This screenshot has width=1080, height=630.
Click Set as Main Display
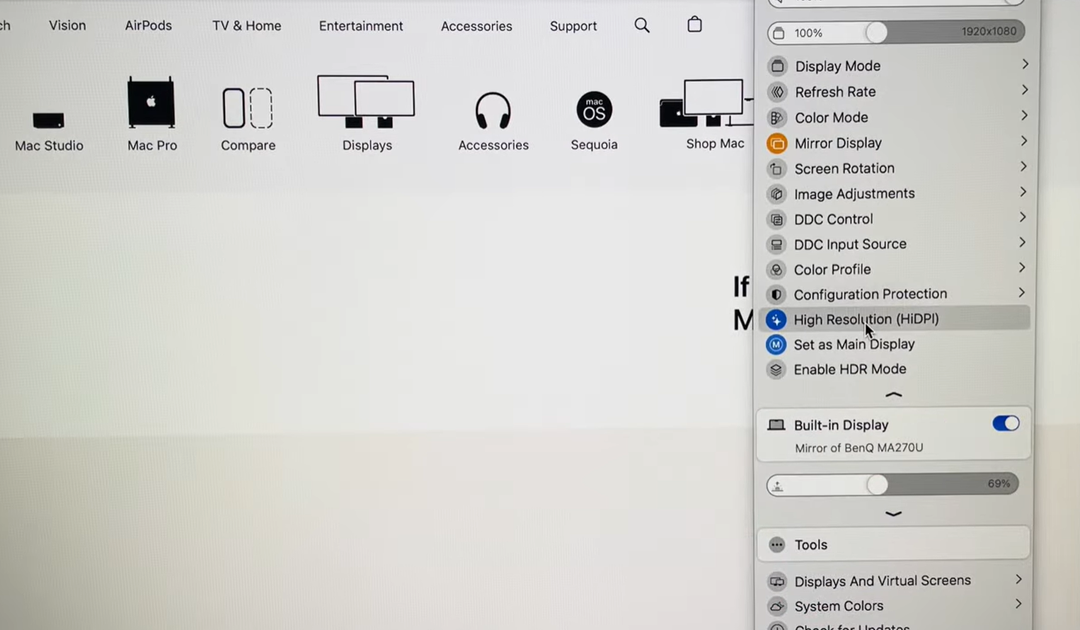[854, 344]
